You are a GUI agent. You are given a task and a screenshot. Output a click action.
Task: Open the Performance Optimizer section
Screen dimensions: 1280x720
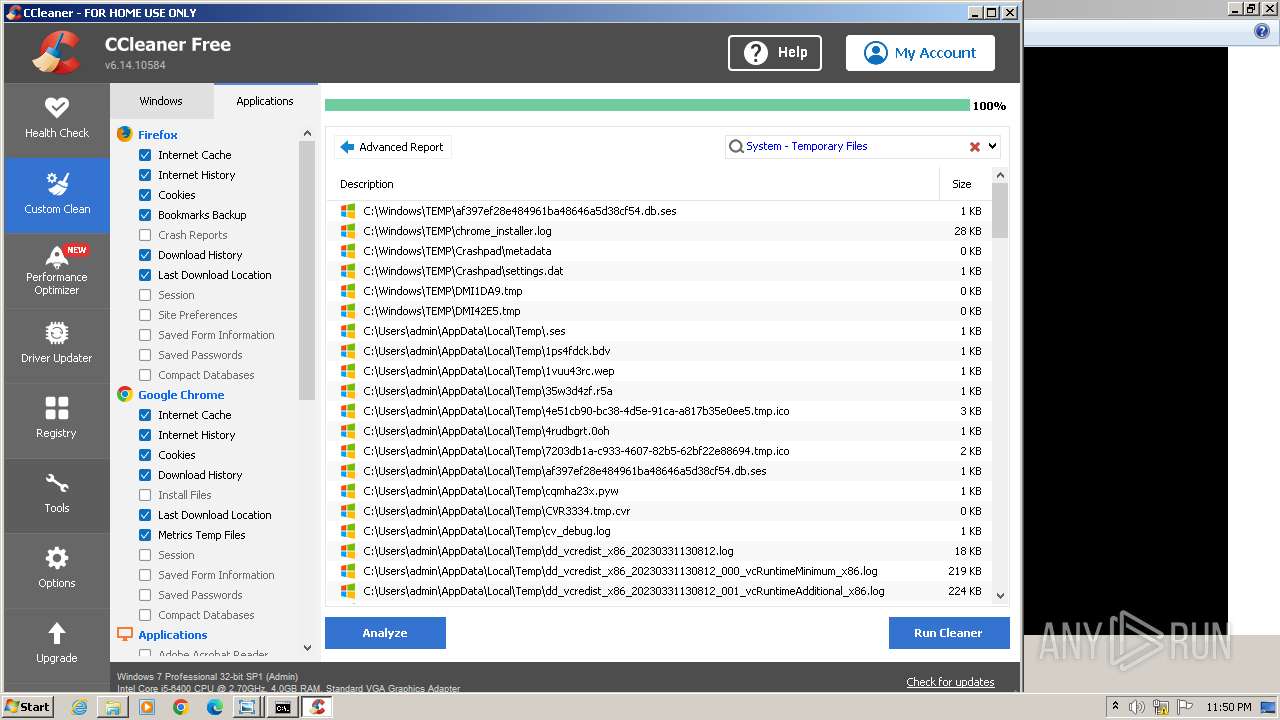click(57, 271)
